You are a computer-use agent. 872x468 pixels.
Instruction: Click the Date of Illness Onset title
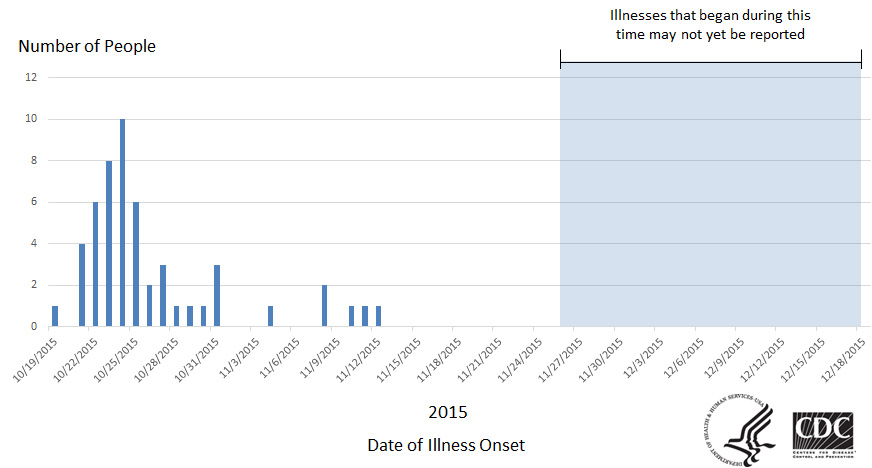pyautogui.click(x=446, y=445)
